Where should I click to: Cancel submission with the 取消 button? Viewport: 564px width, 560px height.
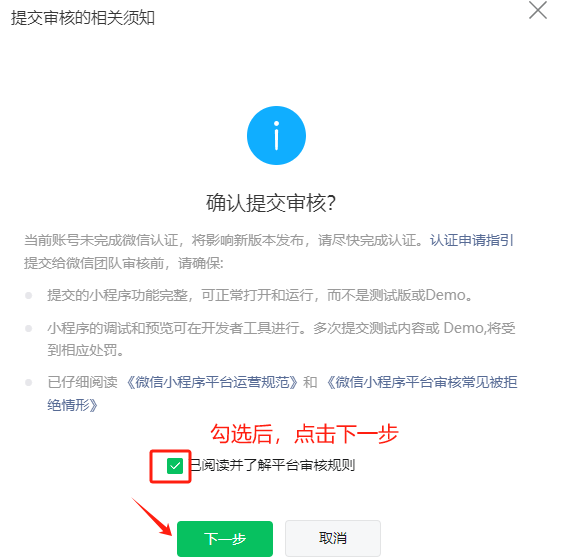coord(333,538)
